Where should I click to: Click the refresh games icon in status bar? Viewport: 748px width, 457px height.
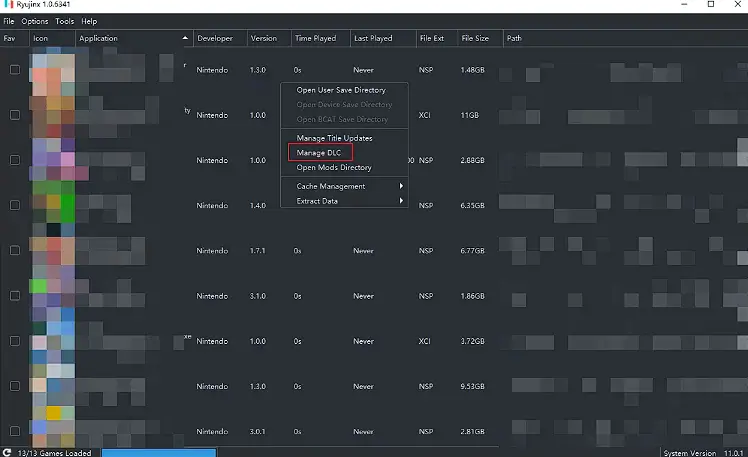point(8,452)
